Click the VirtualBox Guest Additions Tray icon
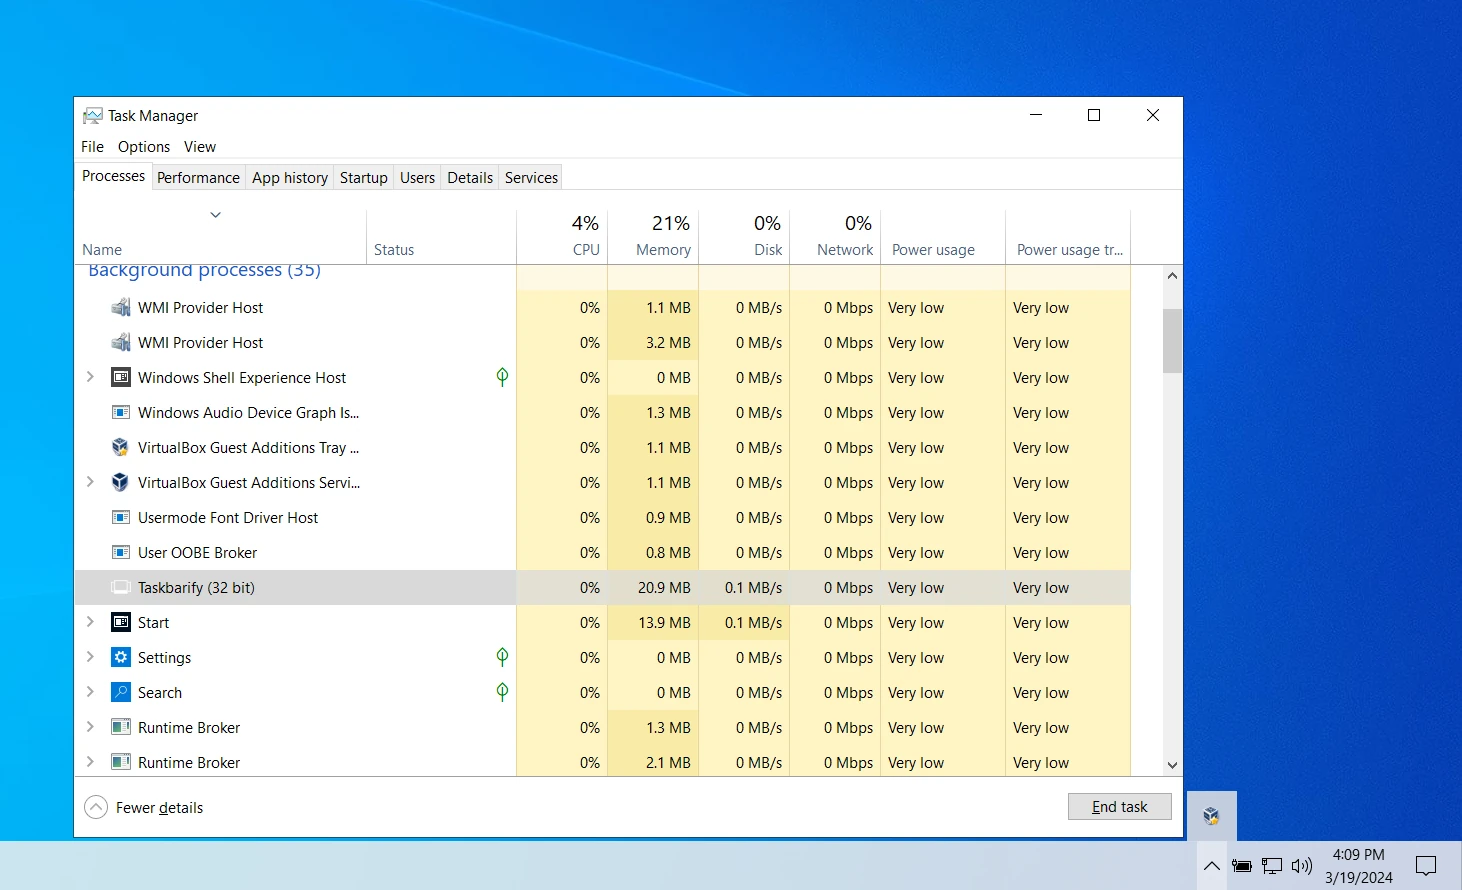 (120, 447)
